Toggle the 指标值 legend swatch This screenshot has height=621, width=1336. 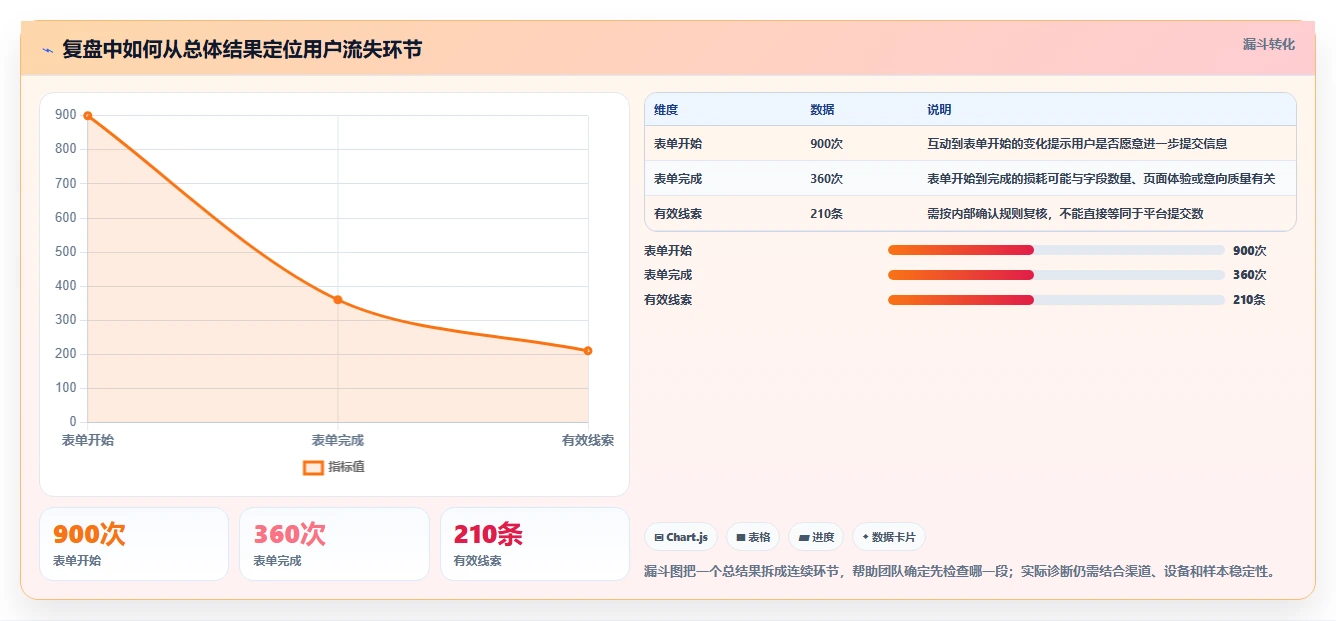click(x=313, y=467)
